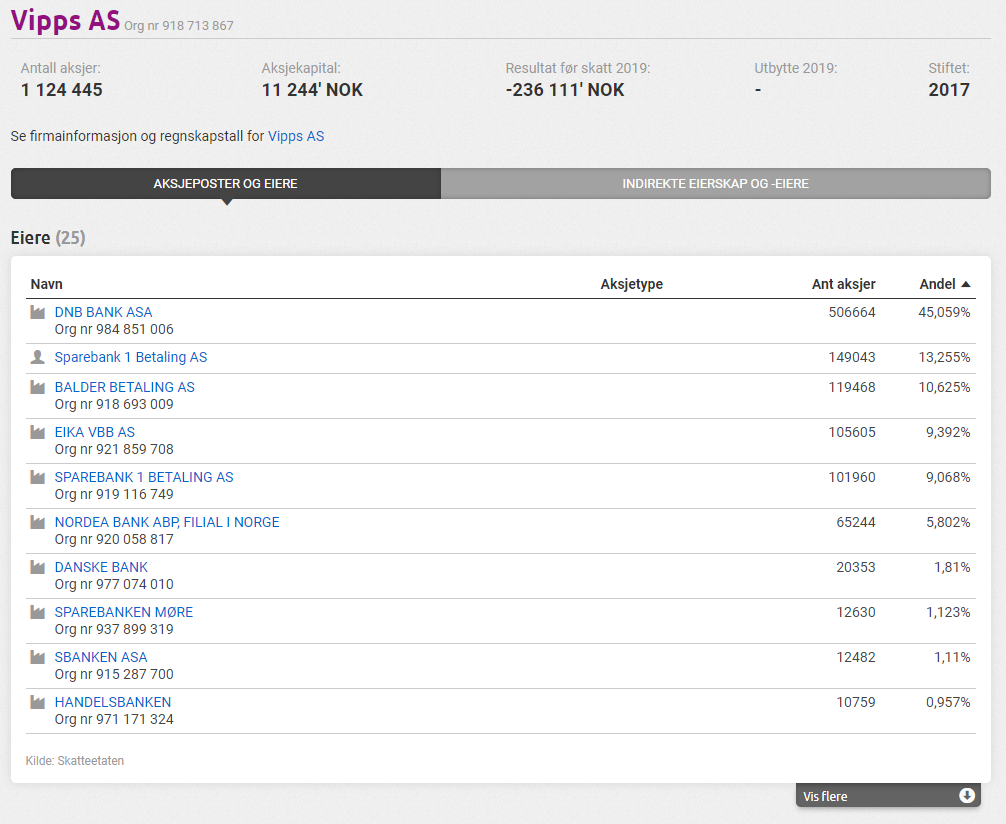This screenshot has width=1006, height=824.
Task: Select share count 12482
Action: [x=856, y=657]
